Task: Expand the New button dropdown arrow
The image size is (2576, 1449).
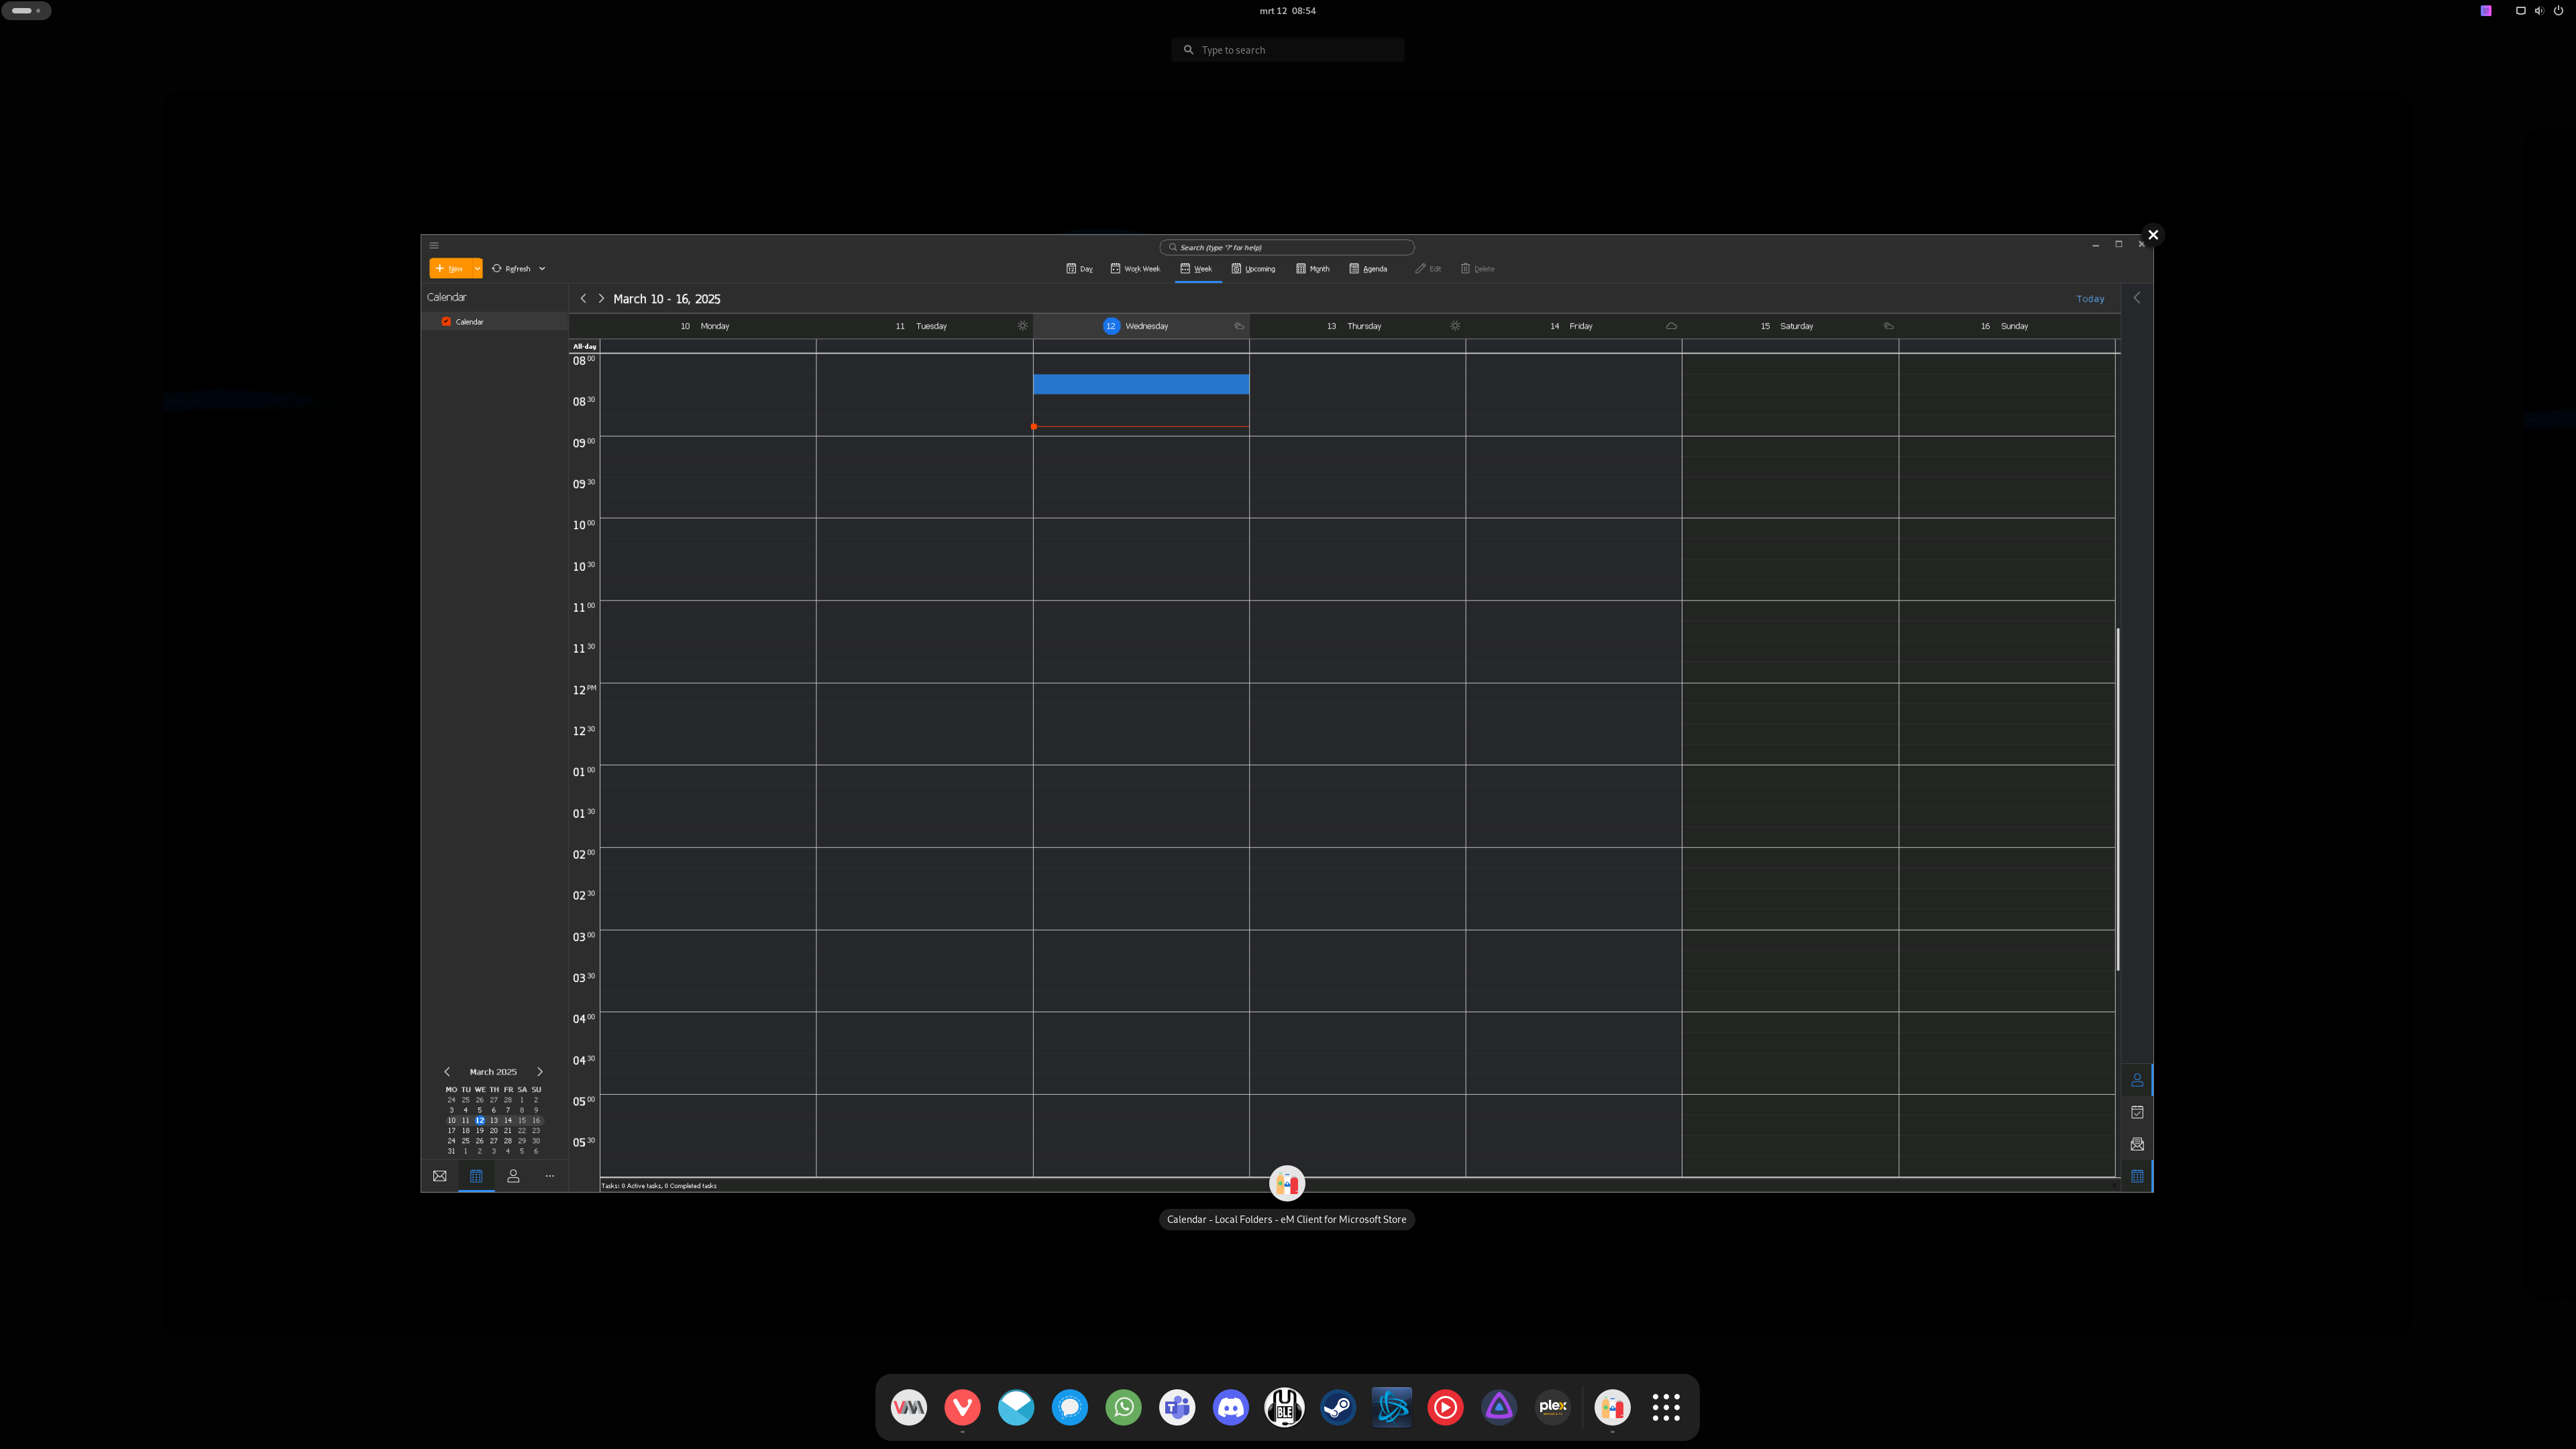Action: click(477, 268)
